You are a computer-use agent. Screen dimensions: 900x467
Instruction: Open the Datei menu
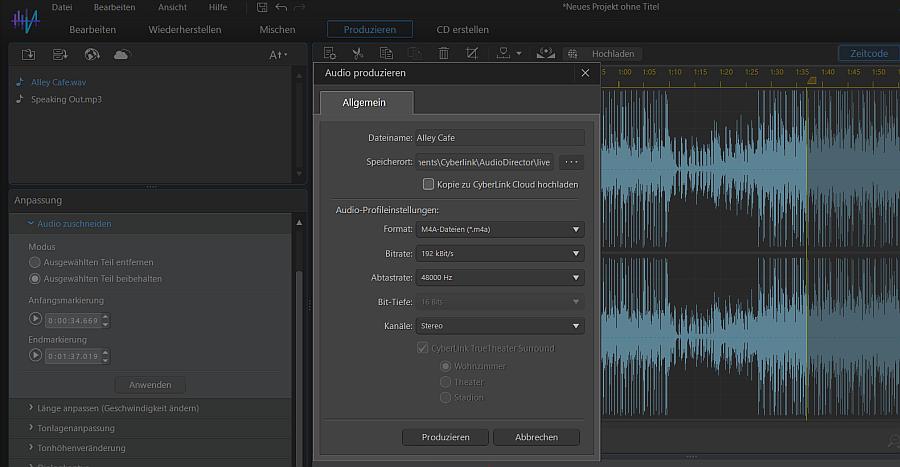62,7
